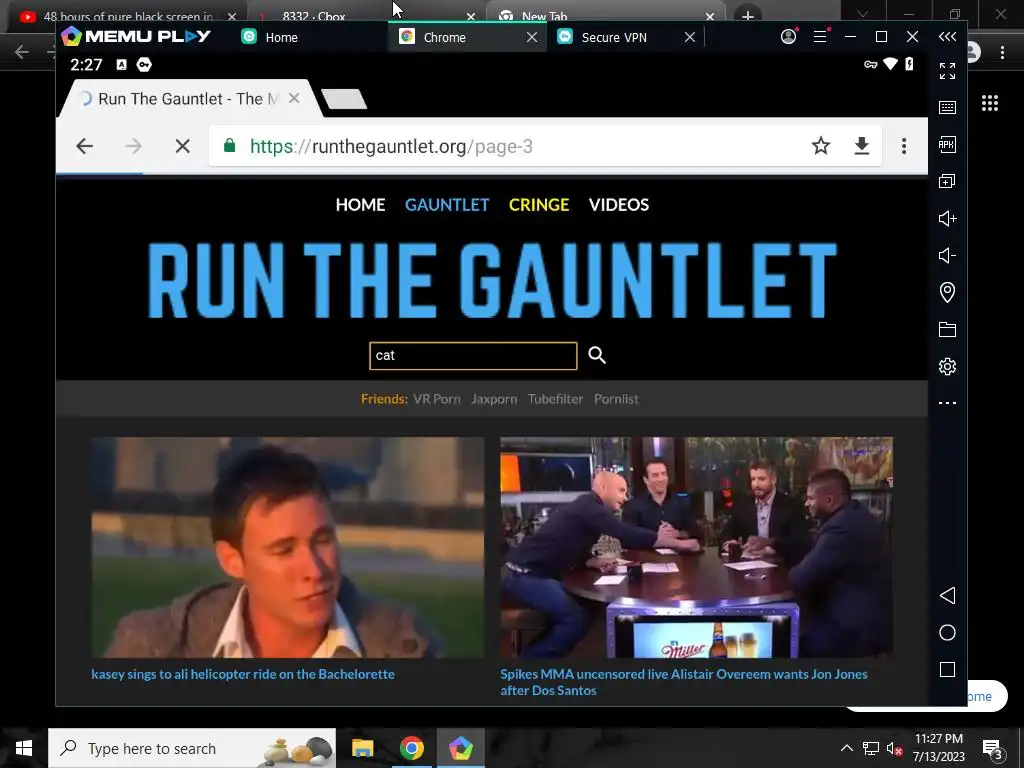
Task: Open the multi-instance manager icon
Action: [947, 181]
